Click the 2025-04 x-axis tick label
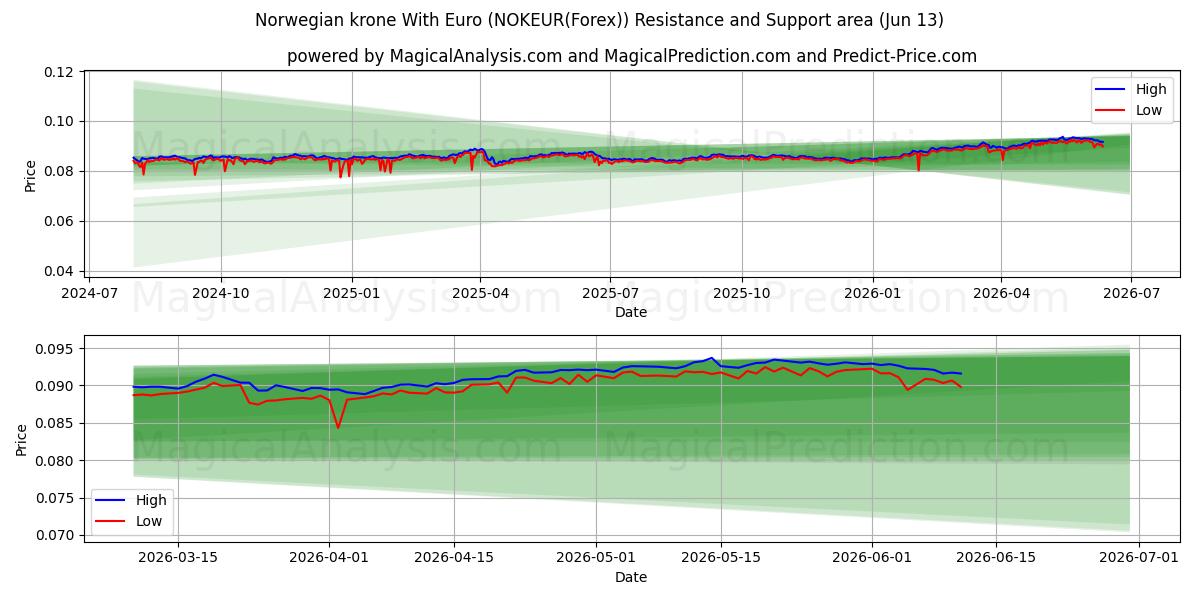1200x600 pixels. coord(480,294)
